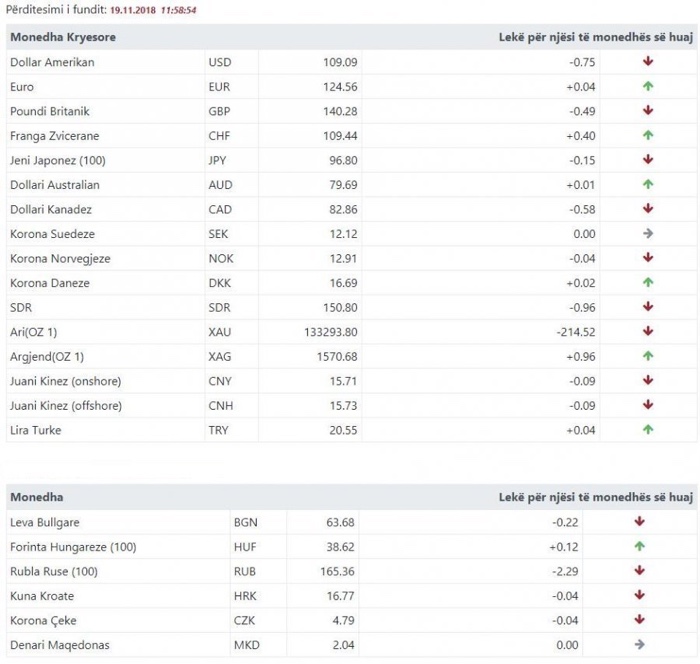Viewport: 700px width, 664px height.
Task: Click the red down arrow for Dollar Amerikan
Action: 648,62
